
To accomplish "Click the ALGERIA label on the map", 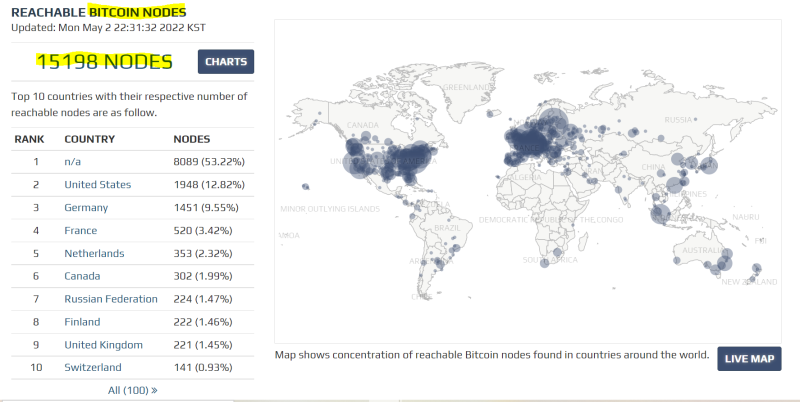I will coord(525,178).
